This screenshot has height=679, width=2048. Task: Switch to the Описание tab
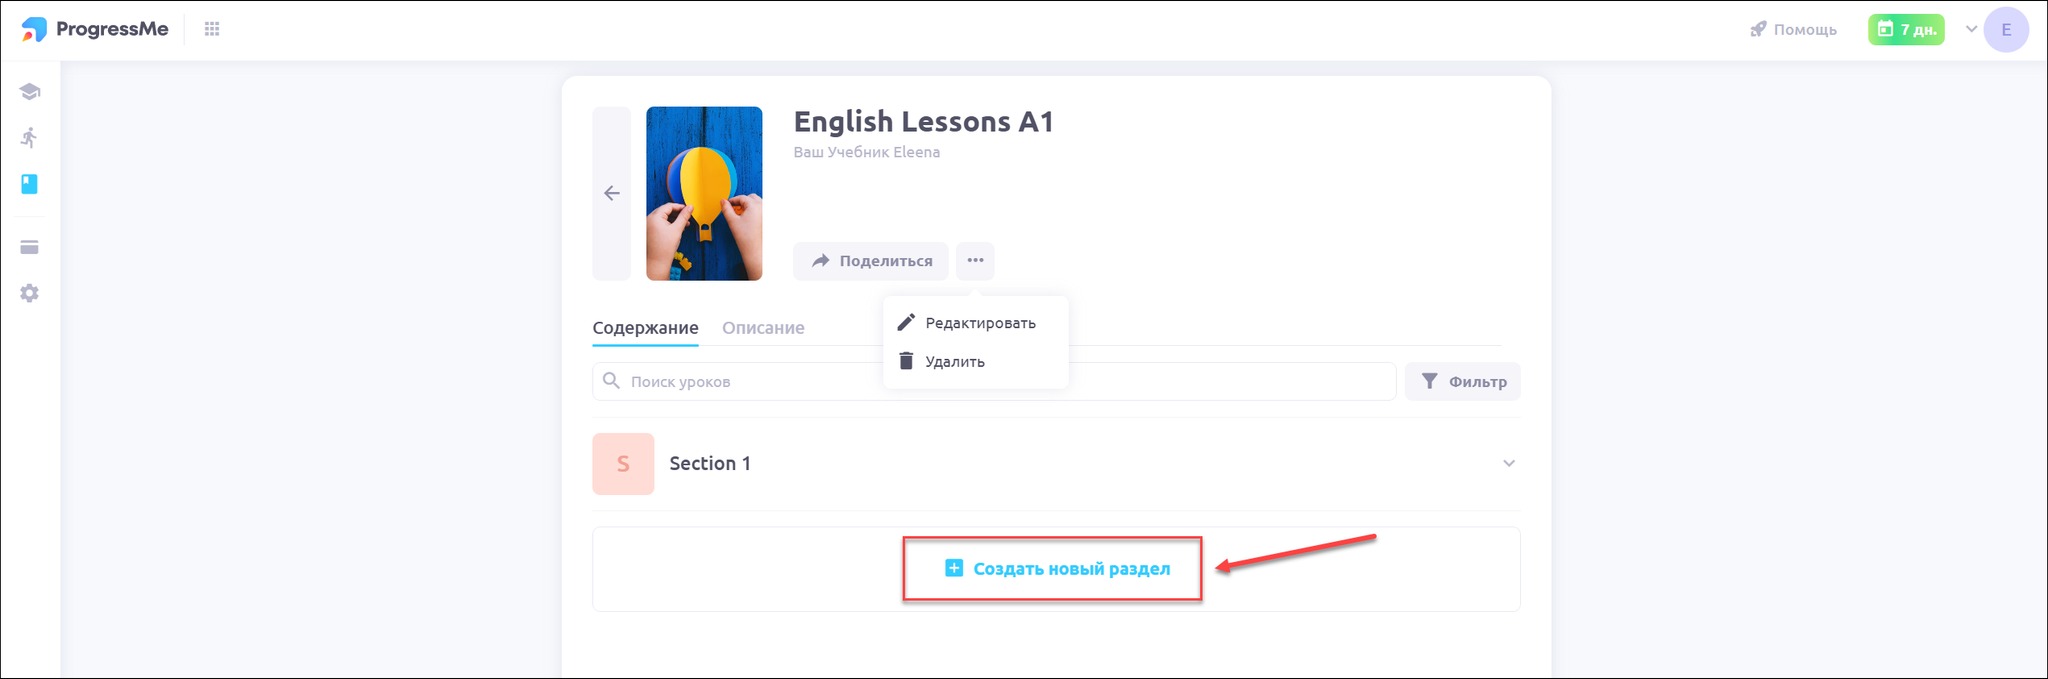[x=763, y=328]
